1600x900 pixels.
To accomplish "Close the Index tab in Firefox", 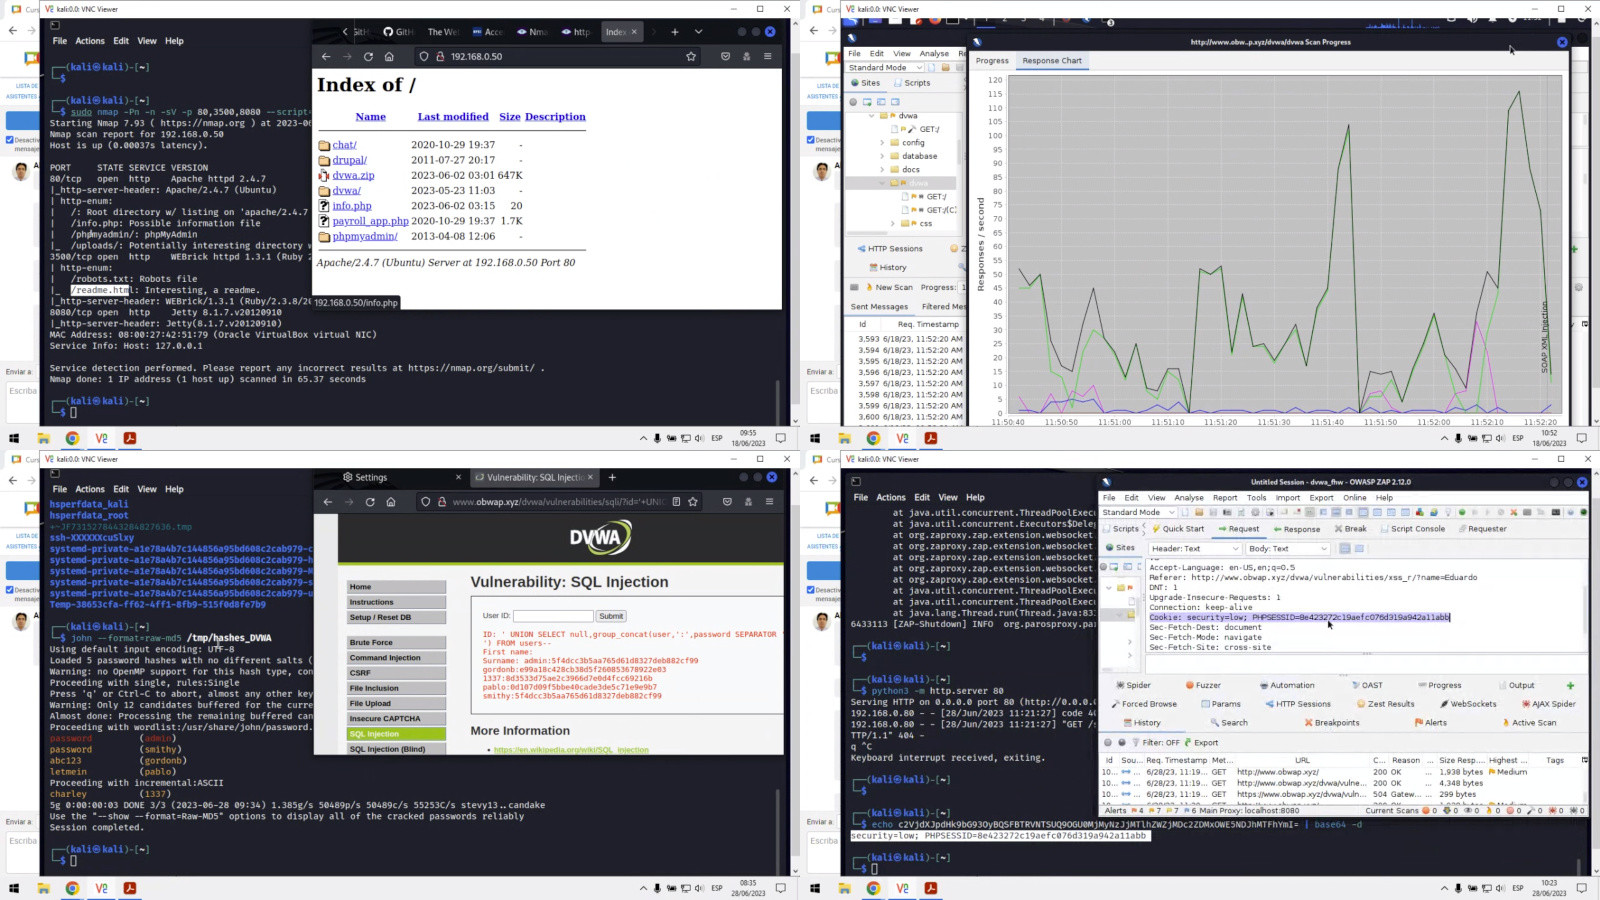I will pyautogui.click(x=634, y=32).
